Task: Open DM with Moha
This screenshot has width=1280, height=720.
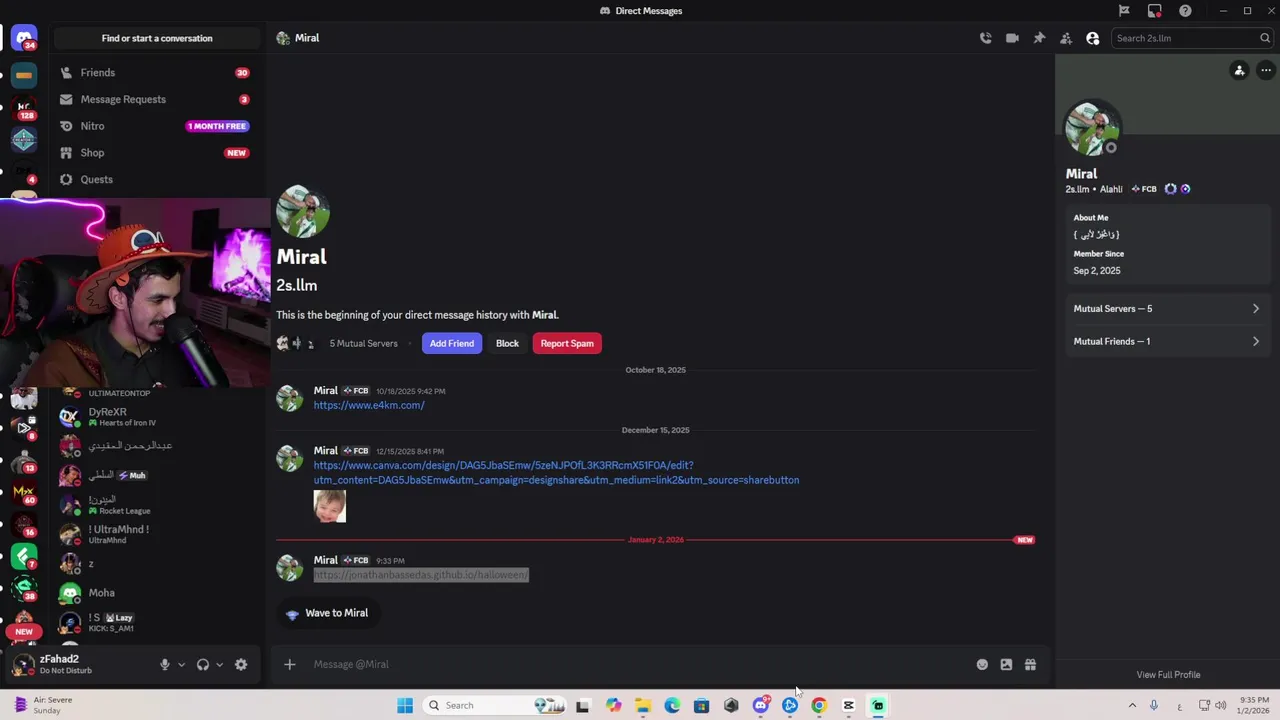Action: tap(156, 593)
